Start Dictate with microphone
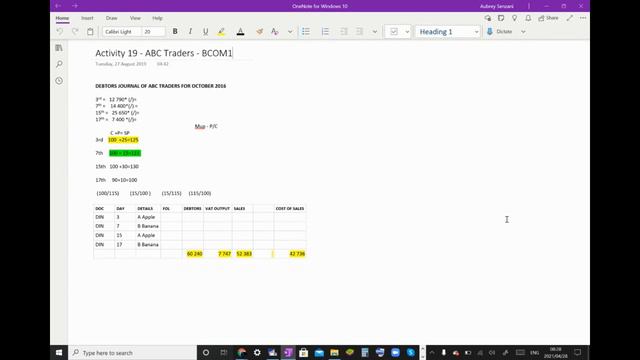This screenshot has width=640, height=360. (x=500, y=31)
